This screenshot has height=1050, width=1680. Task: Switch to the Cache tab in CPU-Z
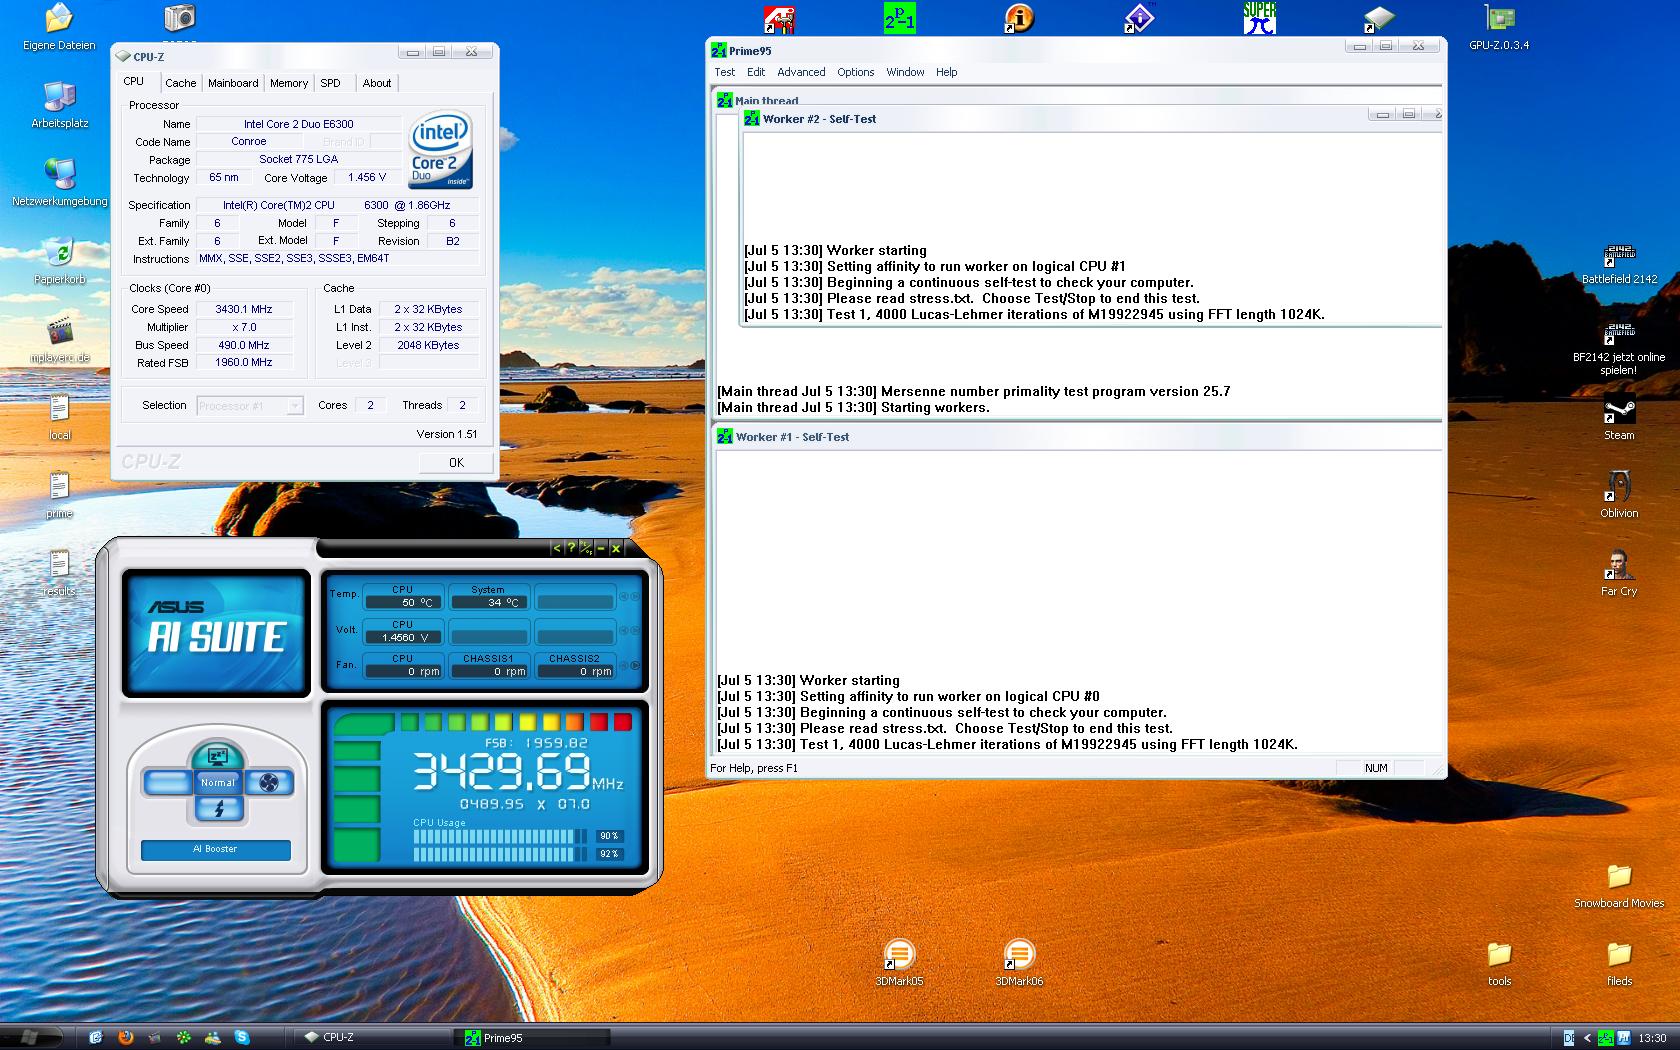click(181, 83)
